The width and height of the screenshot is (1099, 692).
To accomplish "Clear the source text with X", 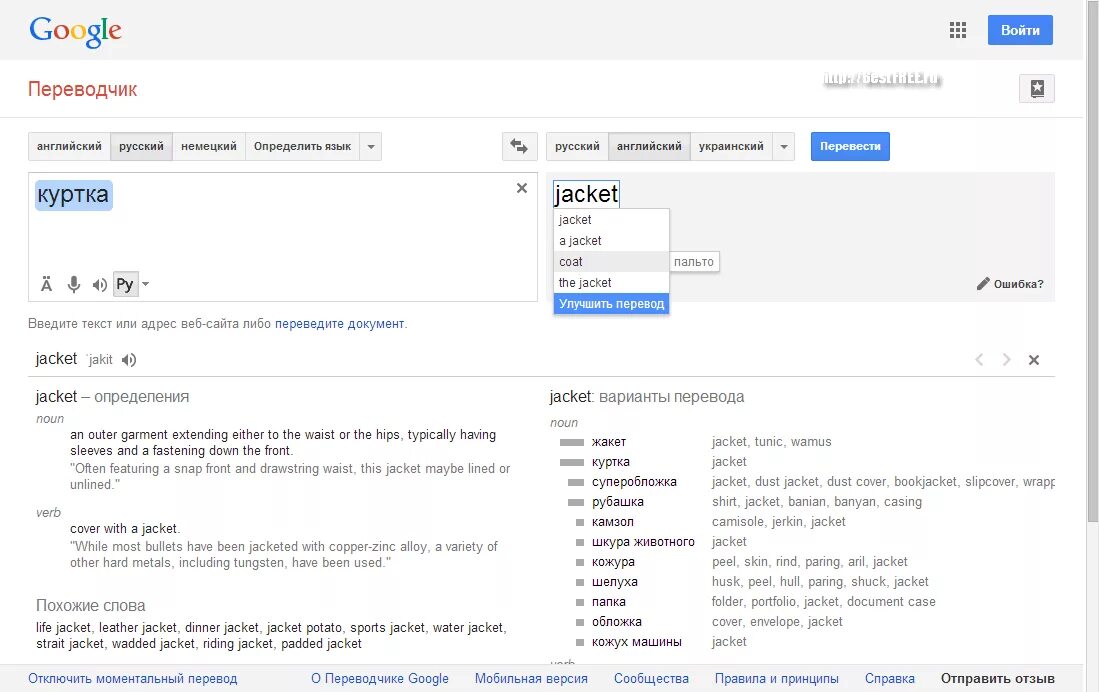I will pyautogui.click(x=521, y=188).
